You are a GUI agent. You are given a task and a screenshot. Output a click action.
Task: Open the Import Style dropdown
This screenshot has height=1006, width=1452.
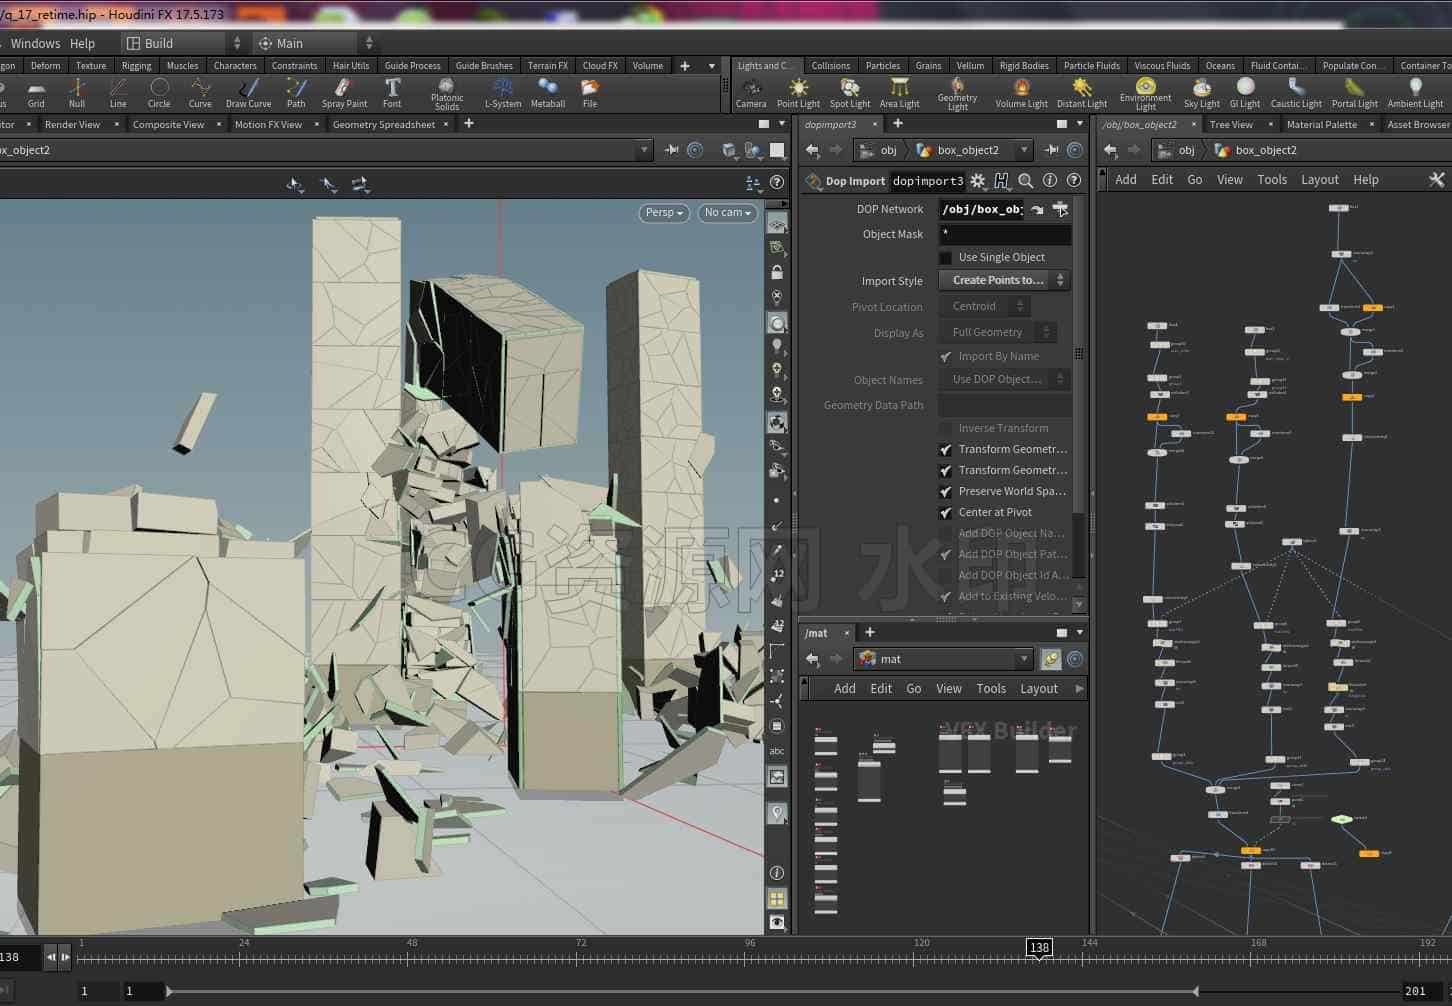tap(1005, 281)
